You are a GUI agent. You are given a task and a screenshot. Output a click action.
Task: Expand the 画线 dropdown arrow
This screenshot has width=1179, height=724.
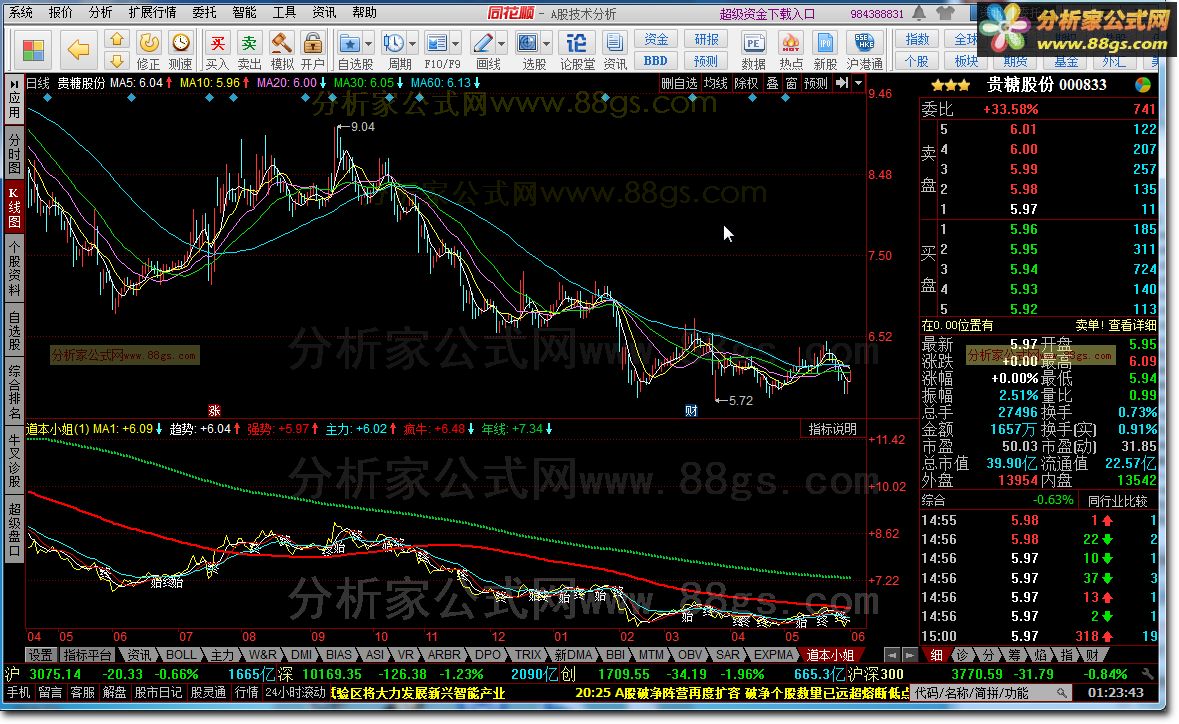(x=501, y=44)
